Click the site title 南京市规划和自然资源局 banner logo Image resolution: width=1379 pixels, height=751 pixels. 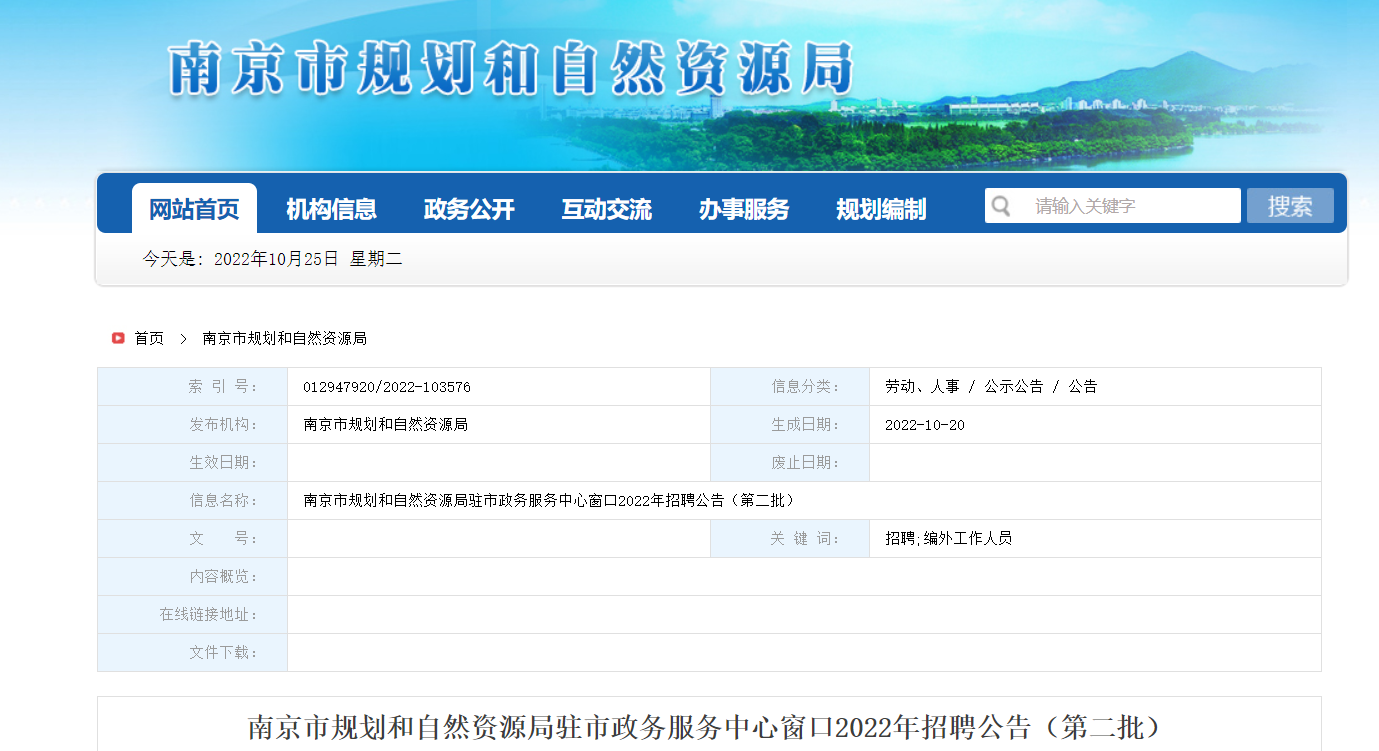click(511, 68)
